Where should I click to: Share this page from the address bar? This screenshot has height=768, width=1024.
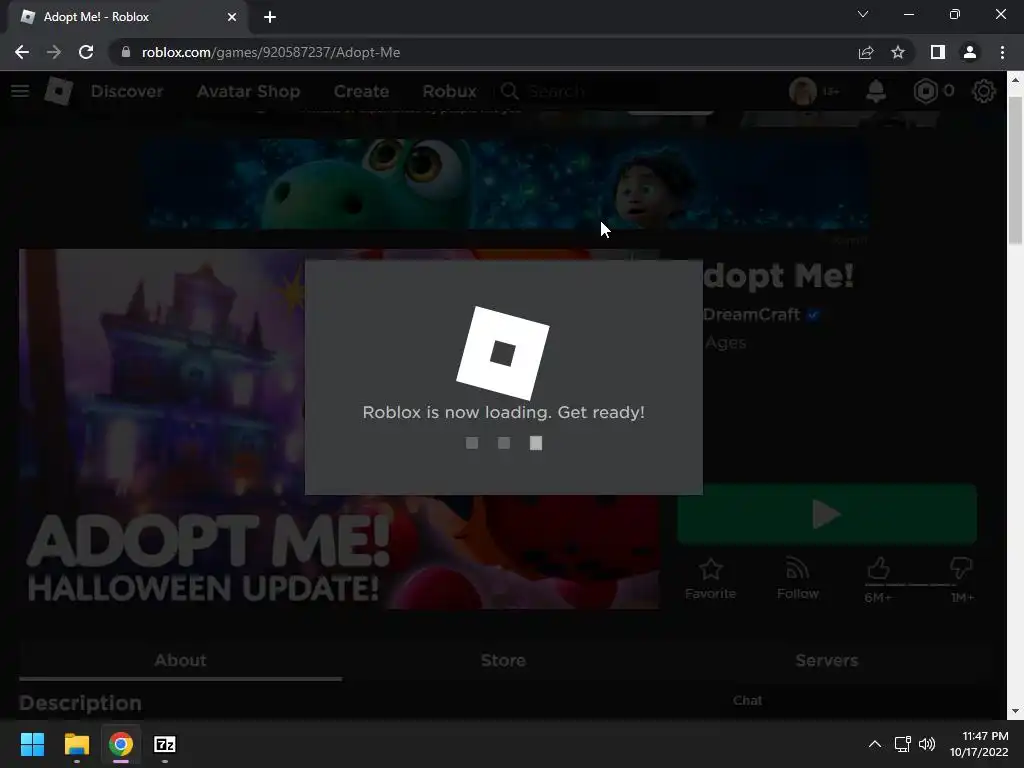click(866, 52)
